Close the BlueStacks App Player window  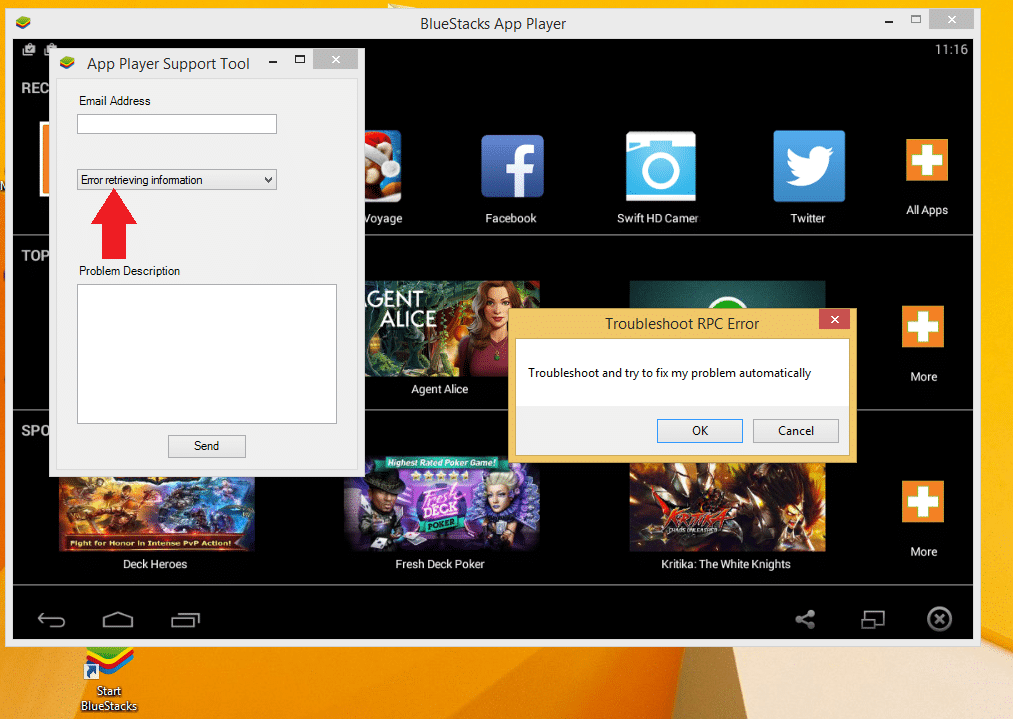tap(951, 19)
